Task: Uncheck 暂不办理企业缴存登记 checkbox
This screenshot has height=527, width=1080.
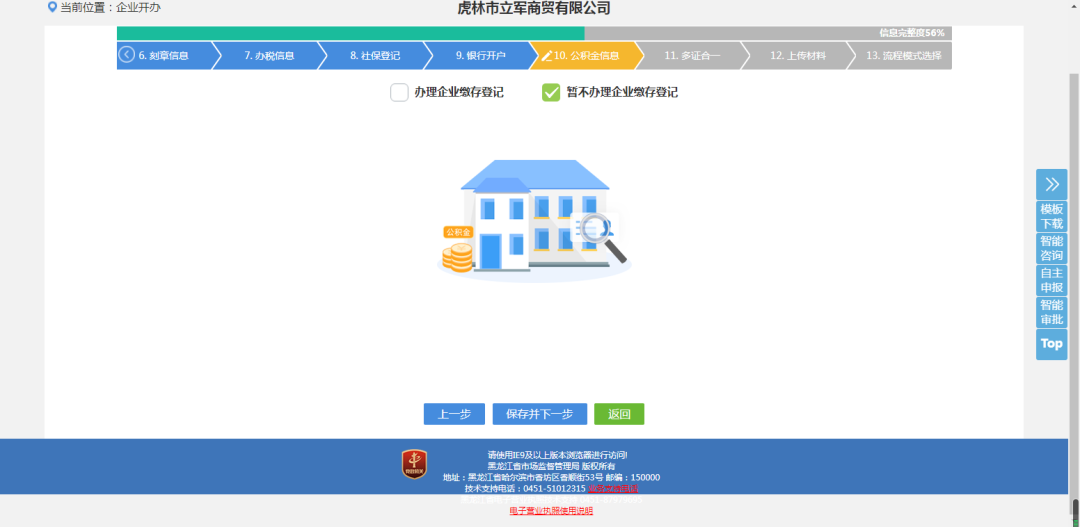Action: (x=551, y=92)
